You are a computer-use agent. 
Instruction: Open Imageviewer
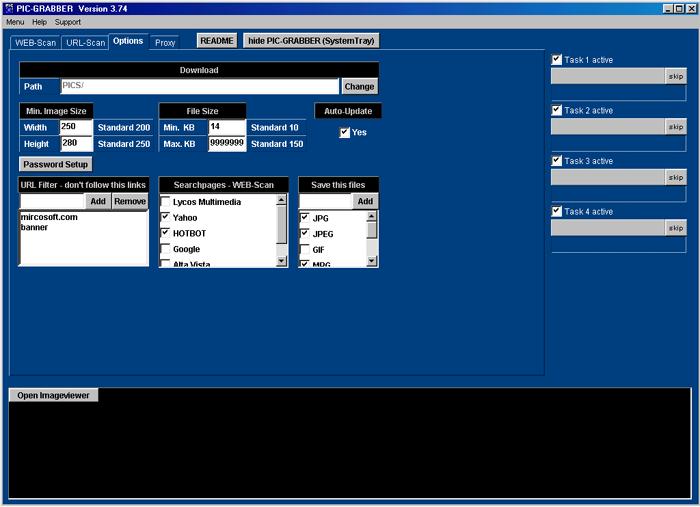coord(53,395)
